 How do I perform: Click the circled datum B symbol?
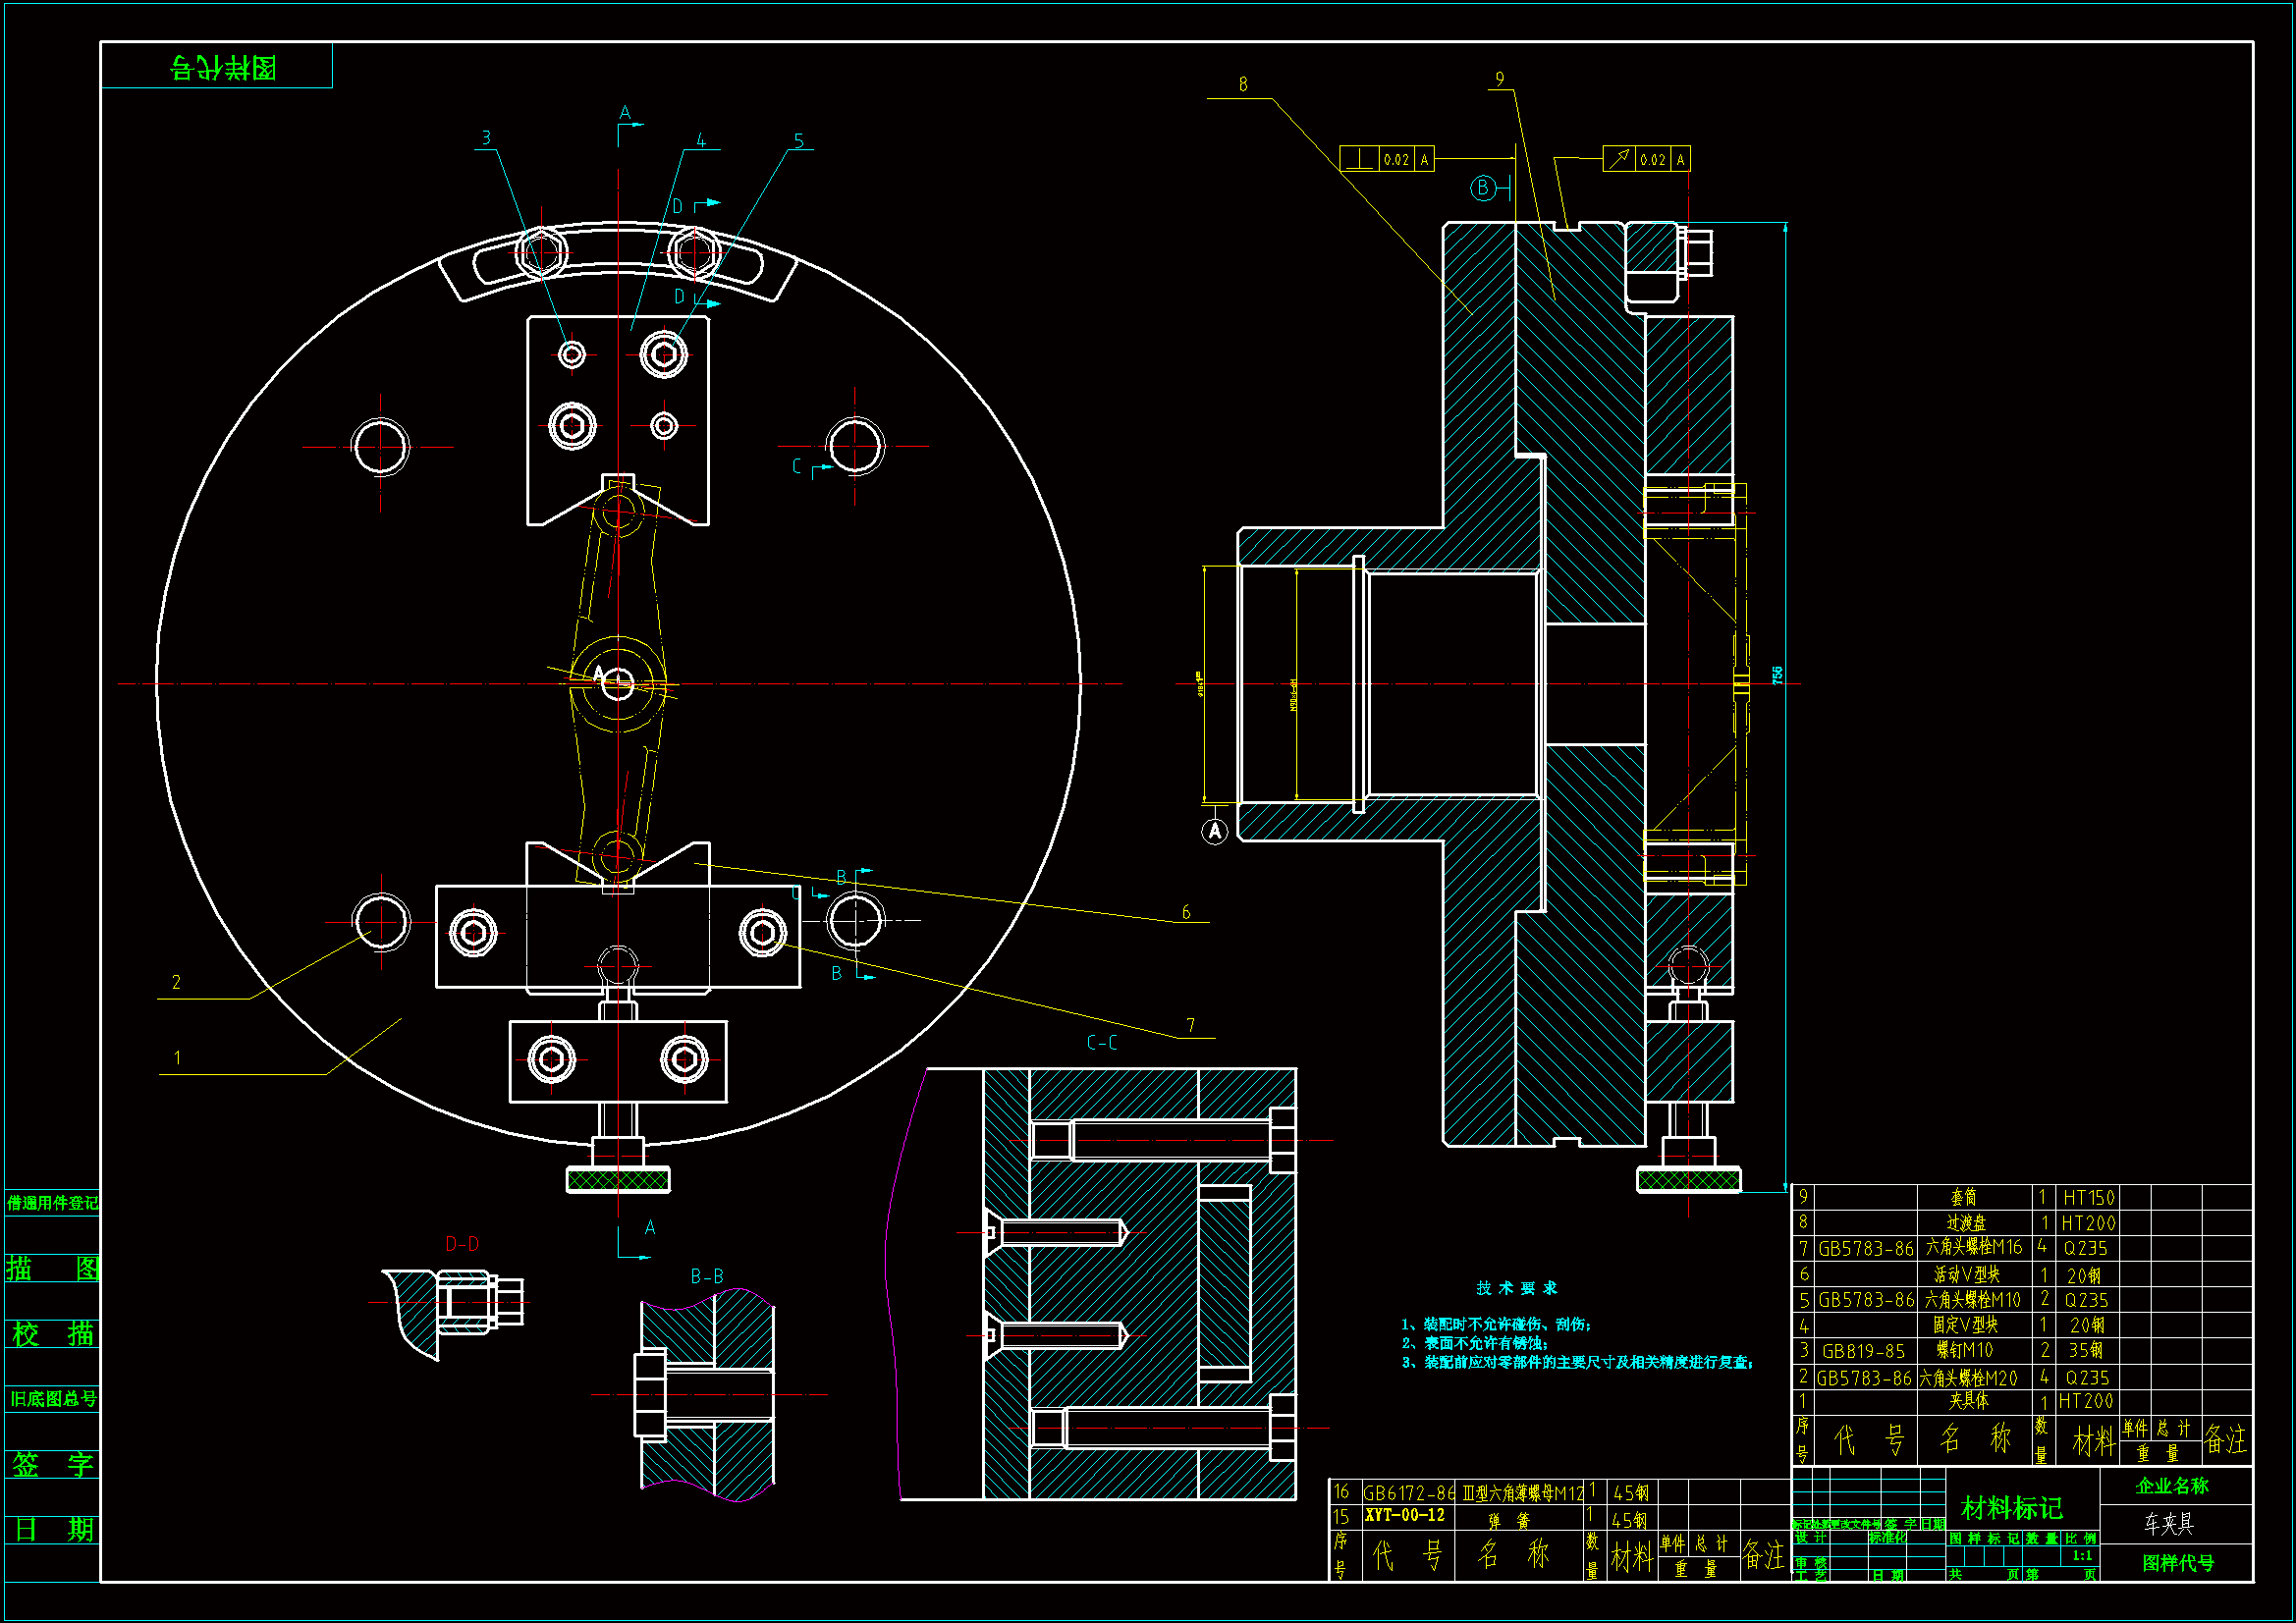[1483, 188]
